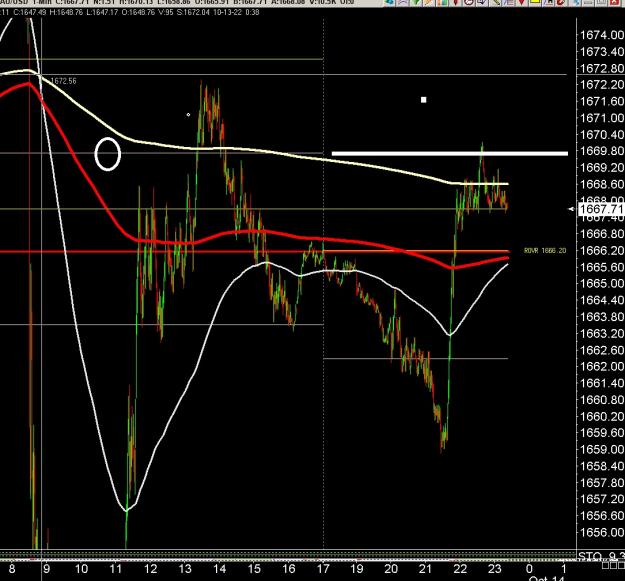Click the 1660.80 price axis label
This screenshot has width=625, height=581.
pos(601,400)
